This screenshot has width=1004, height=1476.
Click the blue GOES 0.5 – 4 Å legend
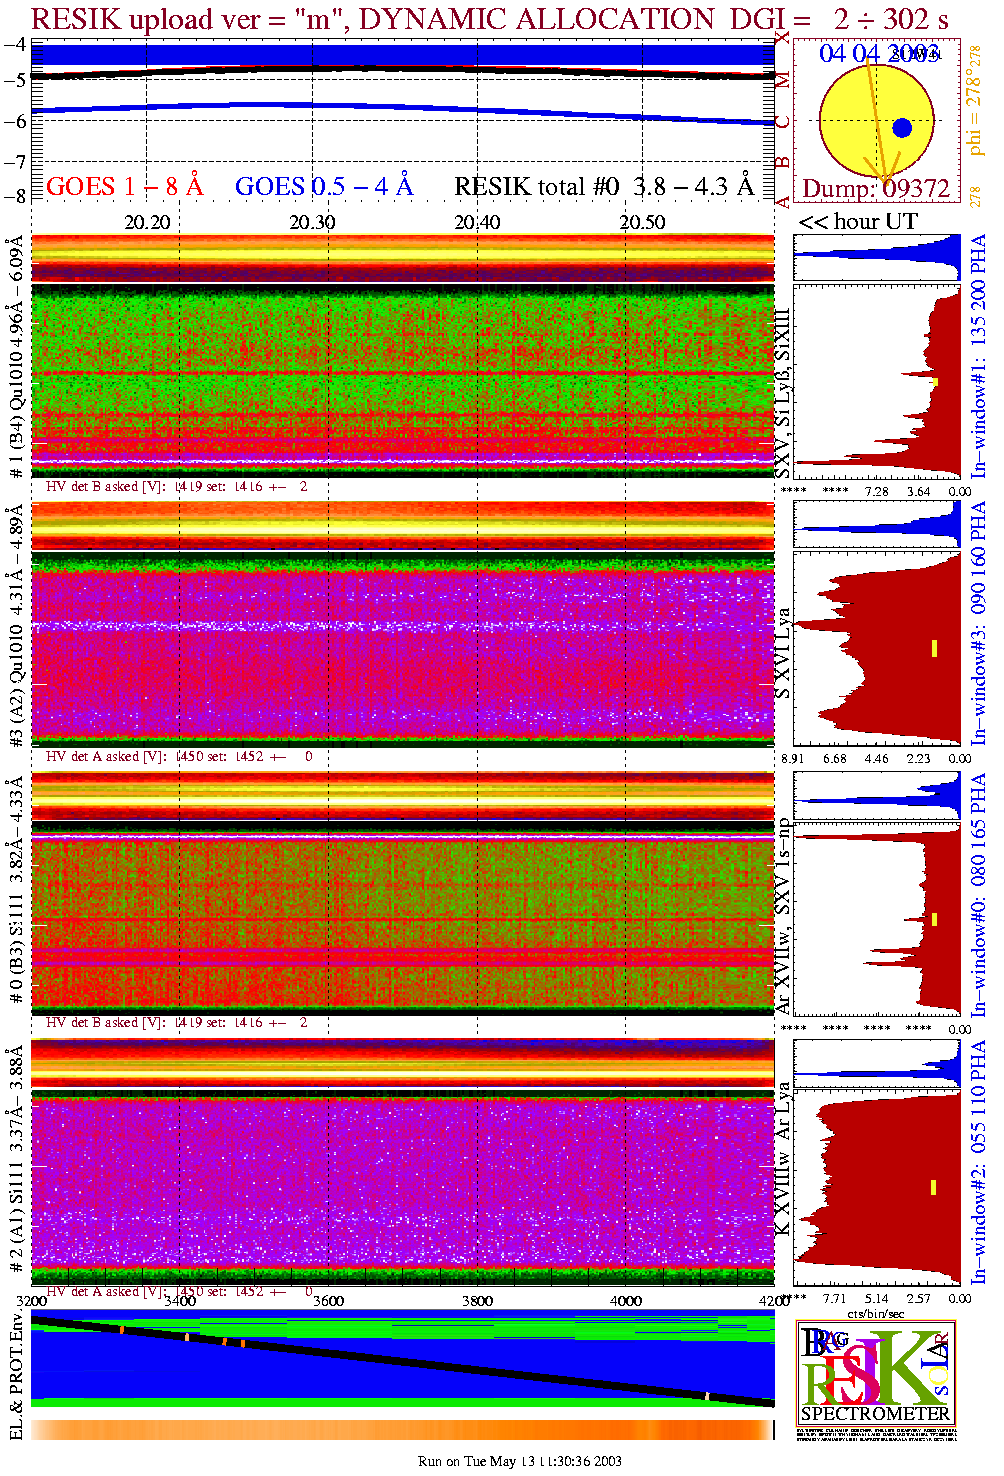click(x=323, y=187)
